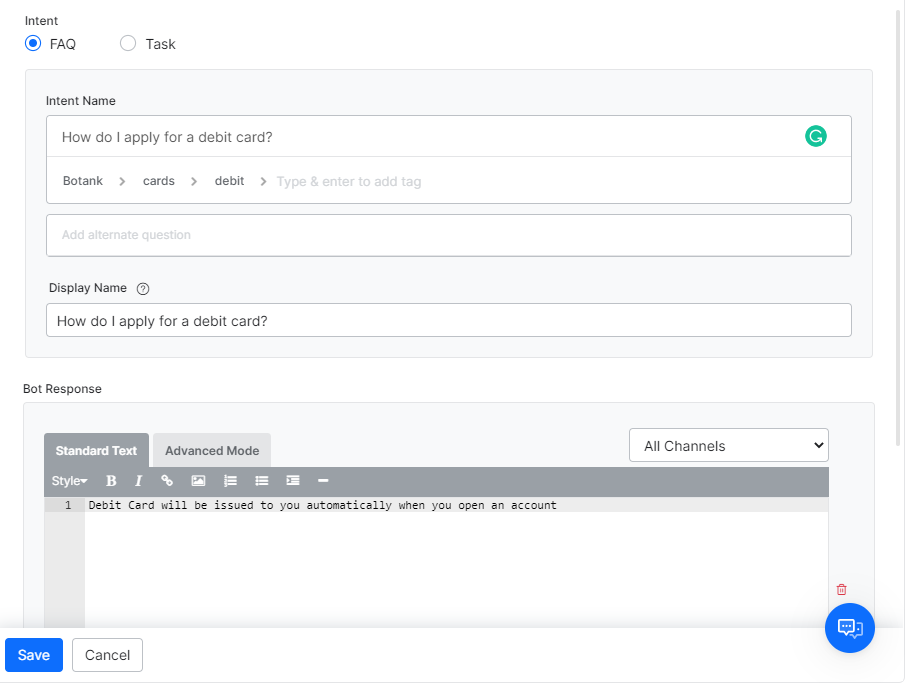The height and width of the screenshot is (683, 905).
Task: Open the Grammarly suggestions icon
Action: 816,135
